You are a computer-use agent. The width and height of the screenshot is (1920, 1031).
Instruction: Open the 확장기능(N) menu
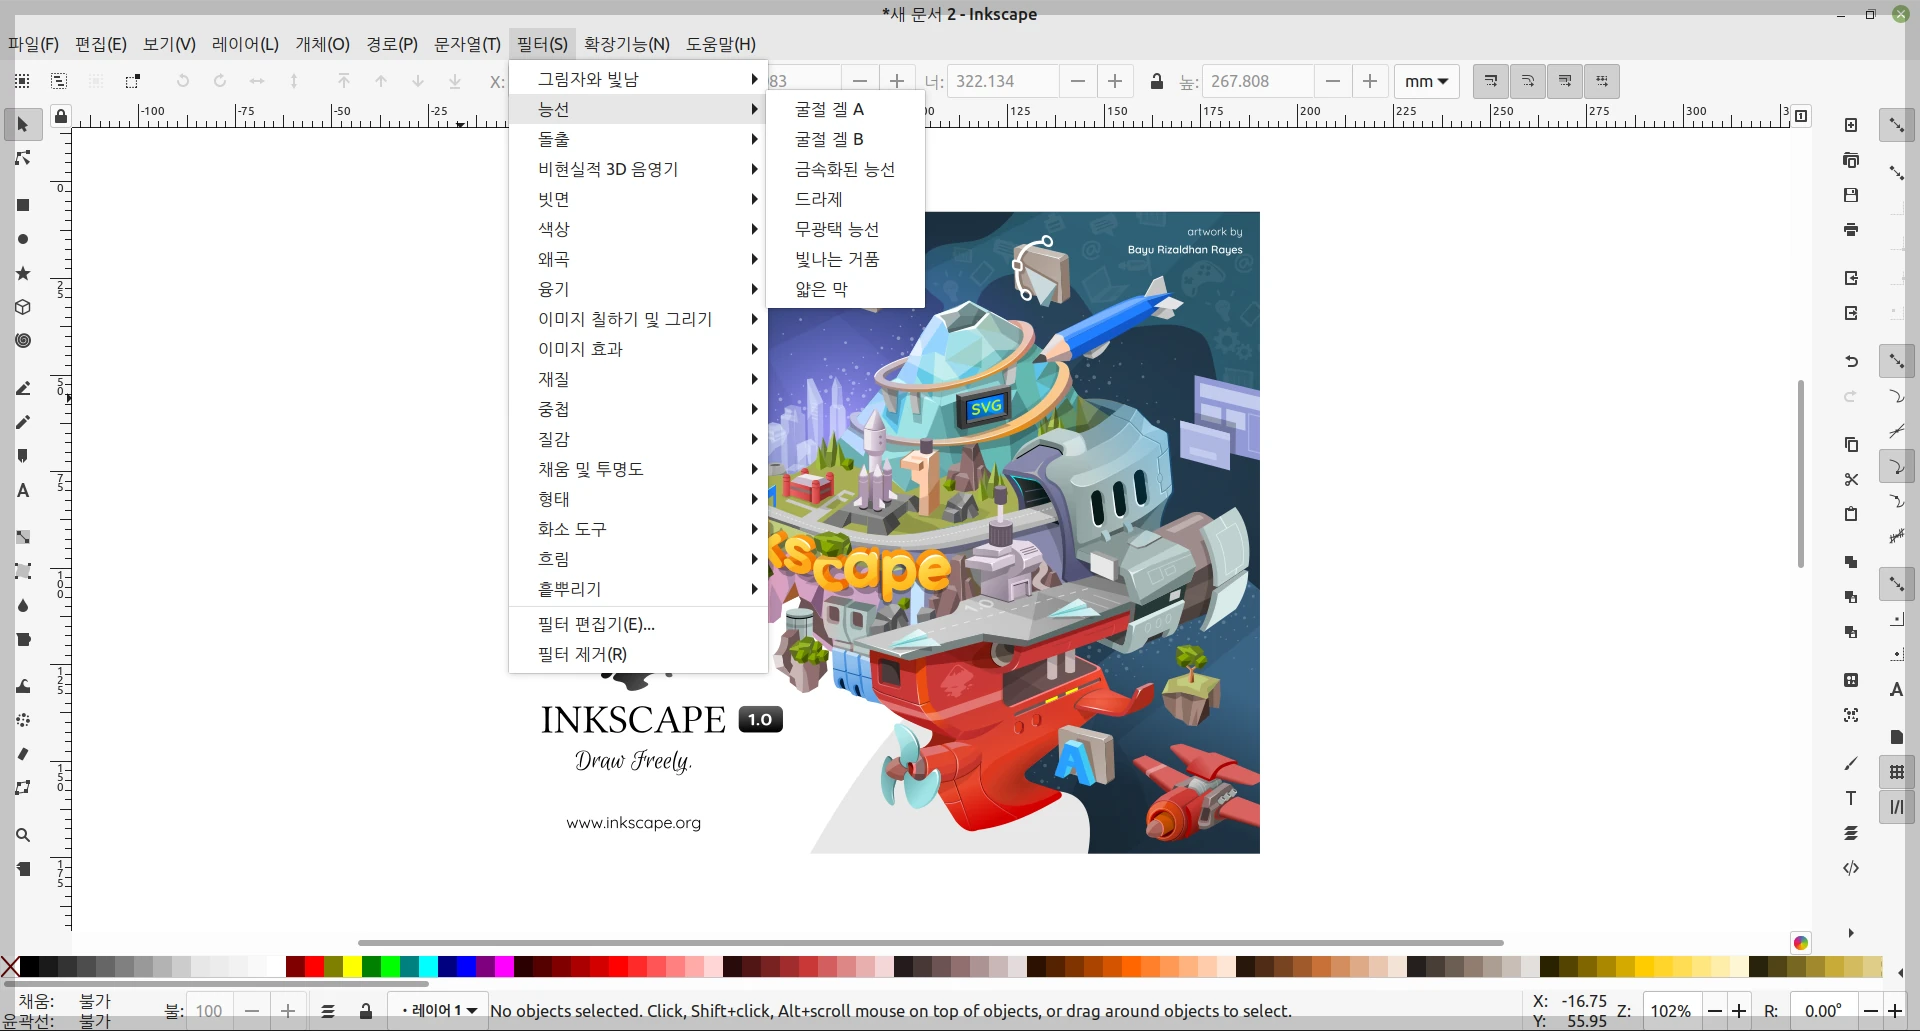click(x=627, y=44)
